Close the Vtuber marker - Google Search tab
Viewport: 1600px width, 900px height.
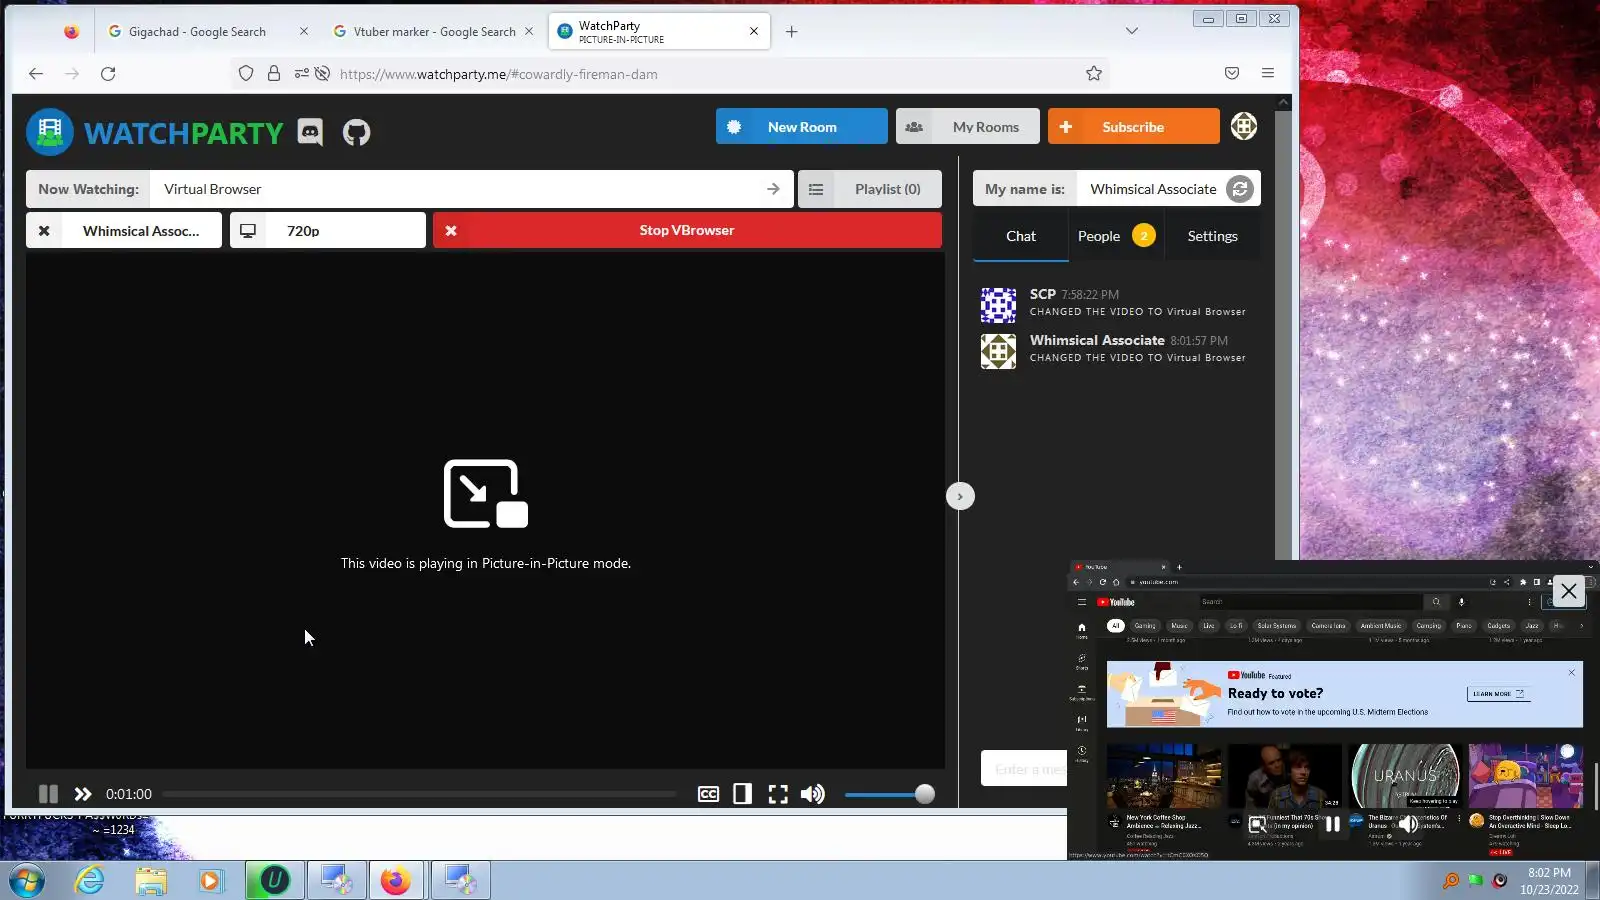click(529, 32)
